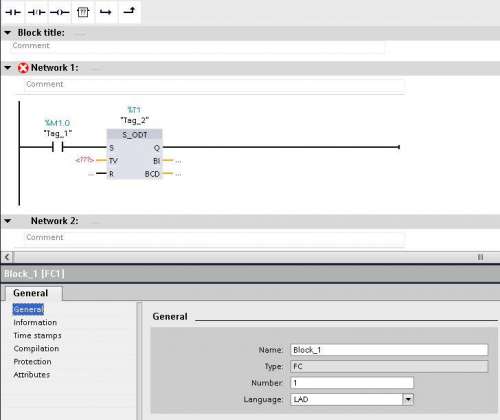Click the Network 2 comment field
Image resolution: width=500 pixels, height=420 pixels.
(x=215, y=237)
